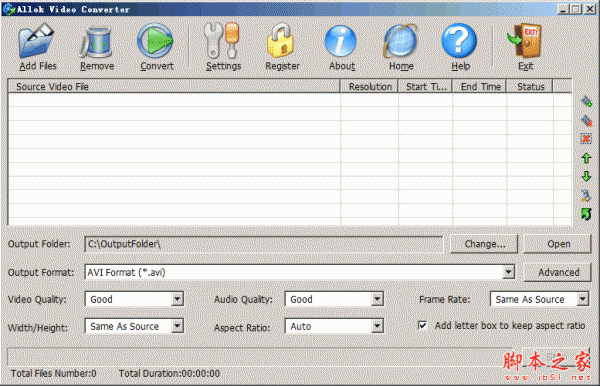Screen dimensions: 600x386
Task: Click the Exit door icon
Action: (x=525, y=40)
